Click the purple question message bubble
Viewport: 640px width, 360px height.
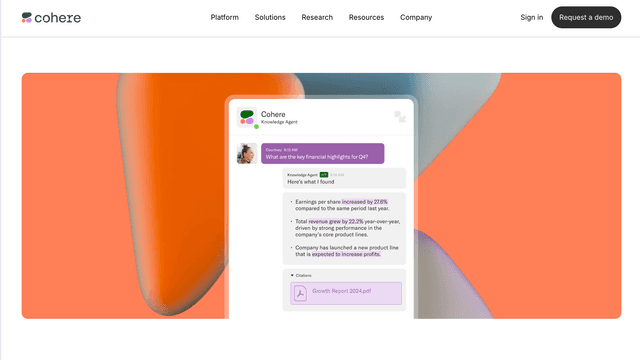click(322, 153)
